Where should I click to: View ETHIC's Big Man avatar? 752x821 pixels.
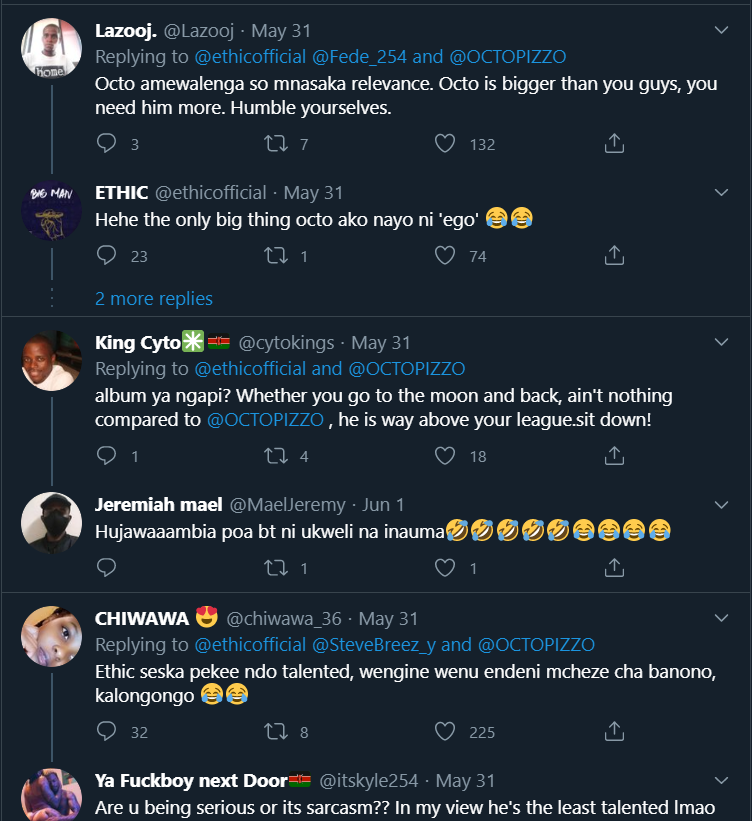coord(51,210)
